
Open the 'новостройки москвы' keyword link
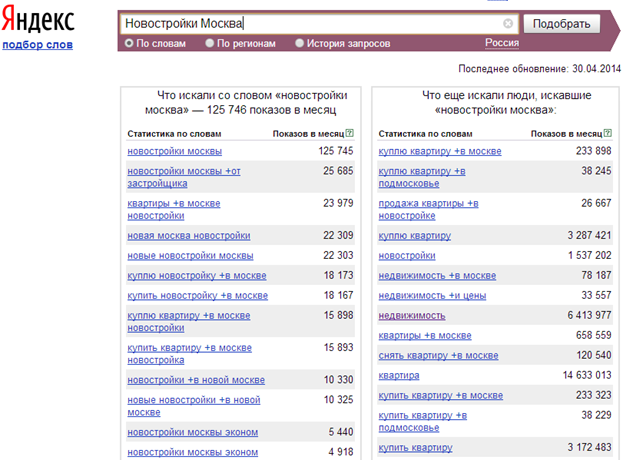point(174,151)
